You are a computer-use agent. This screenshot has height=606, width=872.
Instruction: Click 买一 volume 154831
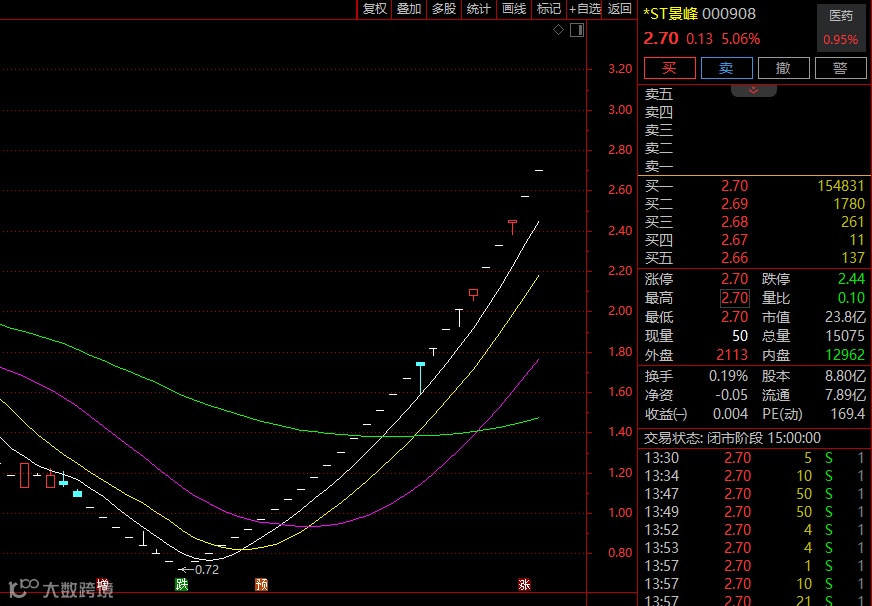[840, 186]
